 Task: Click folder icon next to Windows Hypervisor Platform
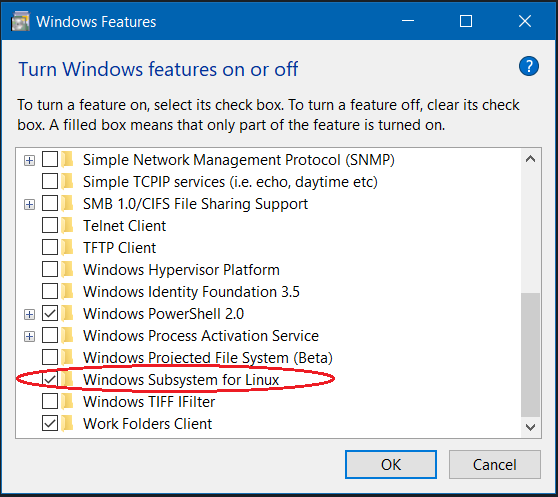67,270
